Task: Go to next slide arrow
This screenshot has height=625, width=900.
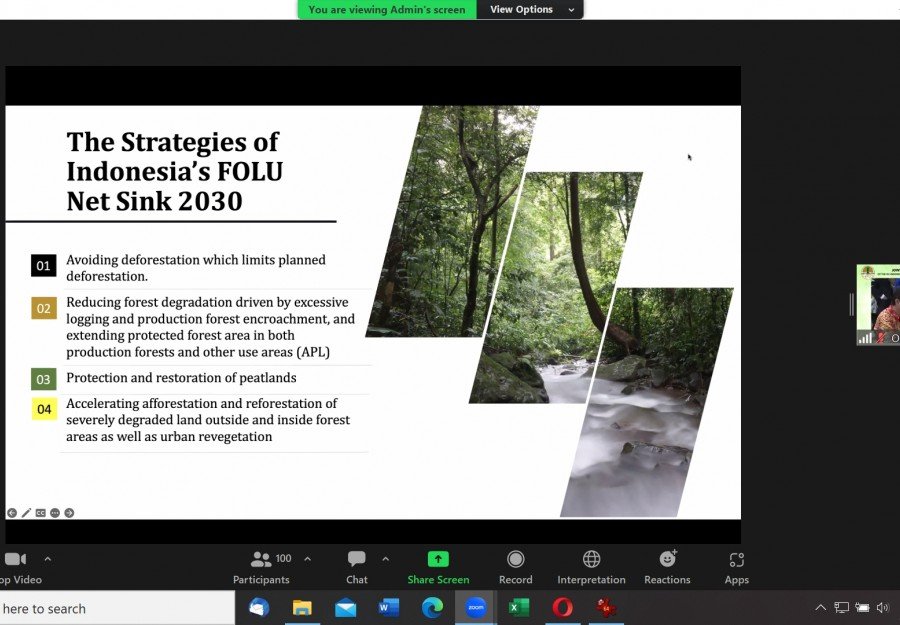Action: 69,513
